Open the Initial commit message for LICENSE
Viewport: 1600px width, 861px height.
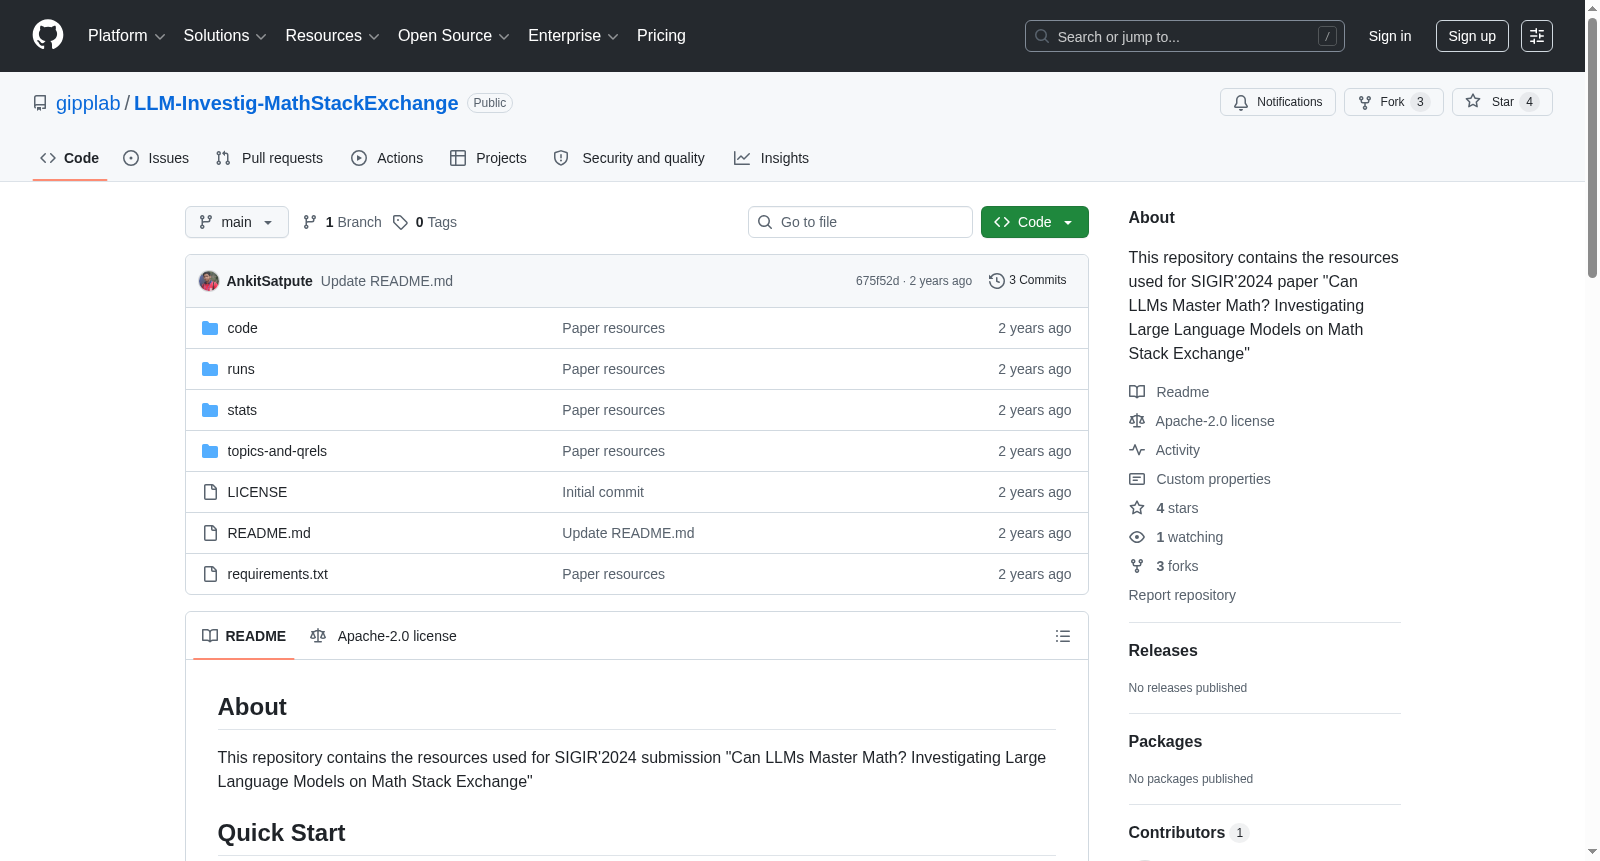(603, 492)
